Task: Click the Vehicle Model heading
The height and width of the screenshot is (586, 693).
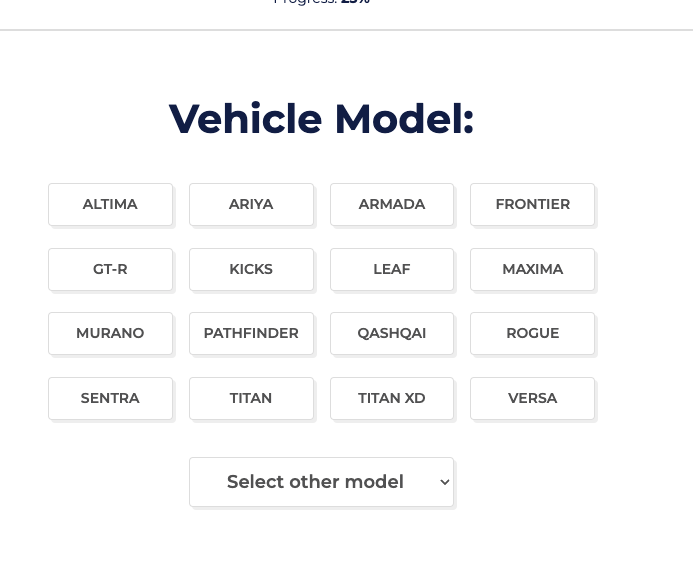Action: point(321,119)
